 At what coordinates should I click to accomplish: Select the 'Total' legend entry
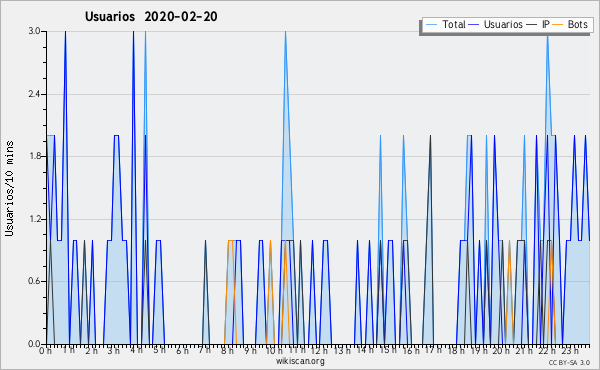(x=453, y=24)
